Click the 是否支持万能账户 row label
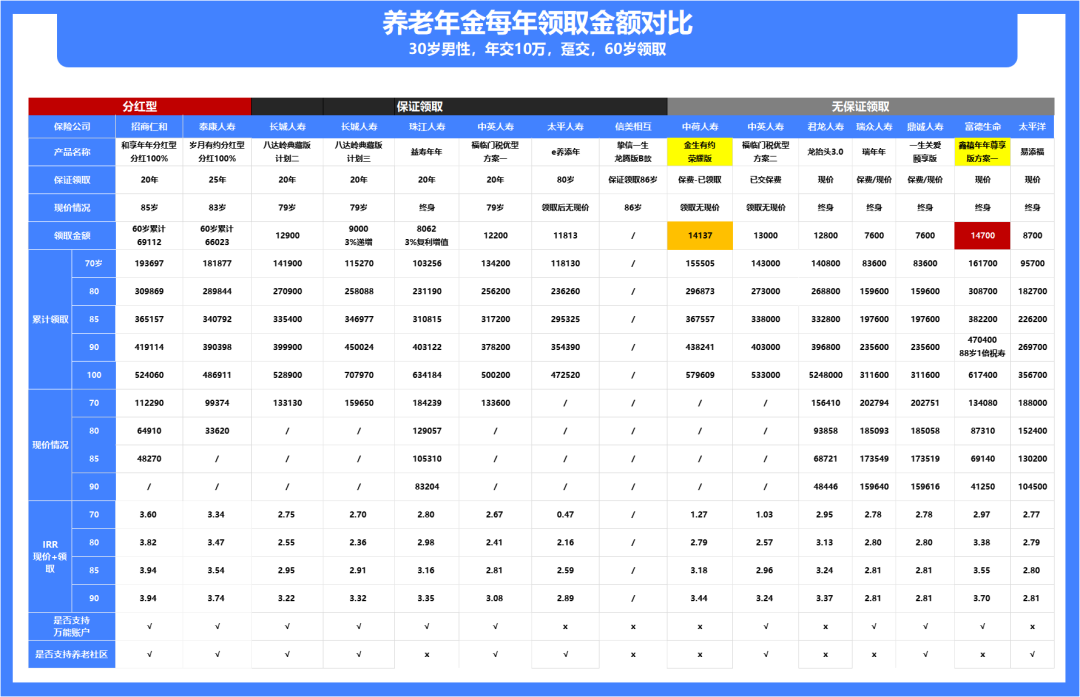1080x697 pixels. [72, 626]
